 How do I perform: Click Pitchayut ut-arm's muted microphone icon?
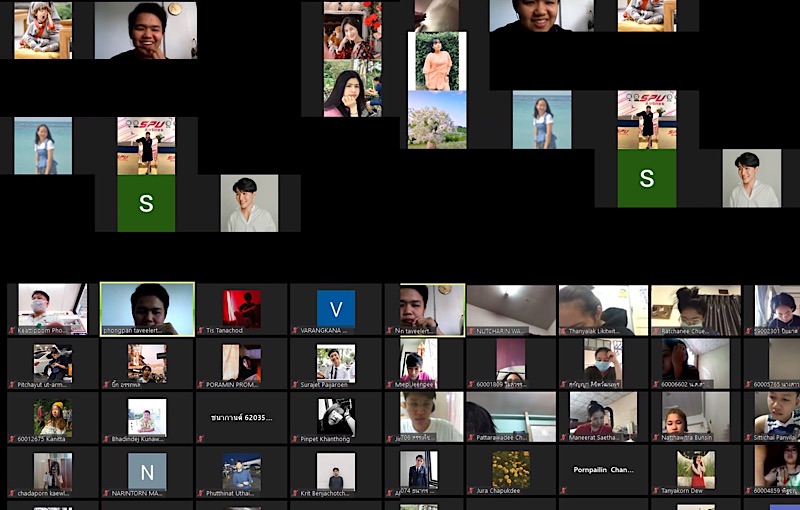tap(13, 385)
